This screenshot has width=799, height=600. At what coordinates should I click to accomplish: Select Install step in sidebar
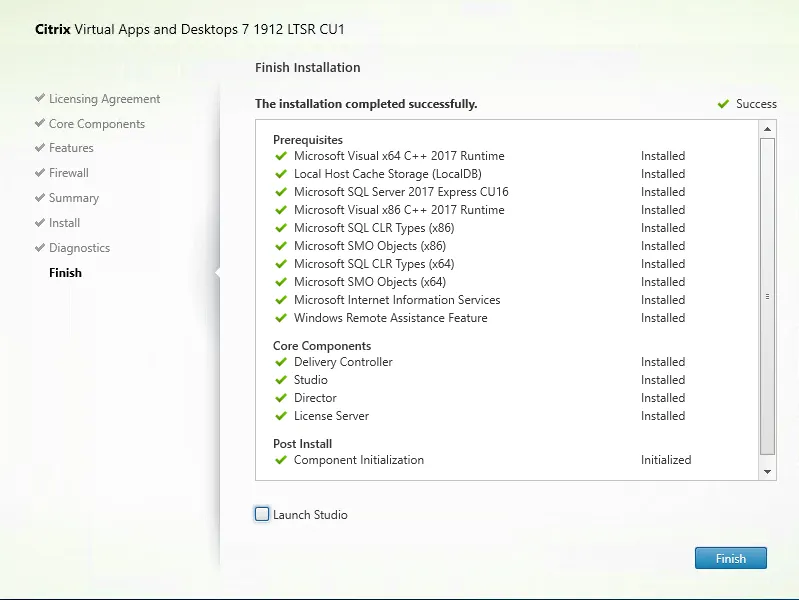tap(64, 223)
